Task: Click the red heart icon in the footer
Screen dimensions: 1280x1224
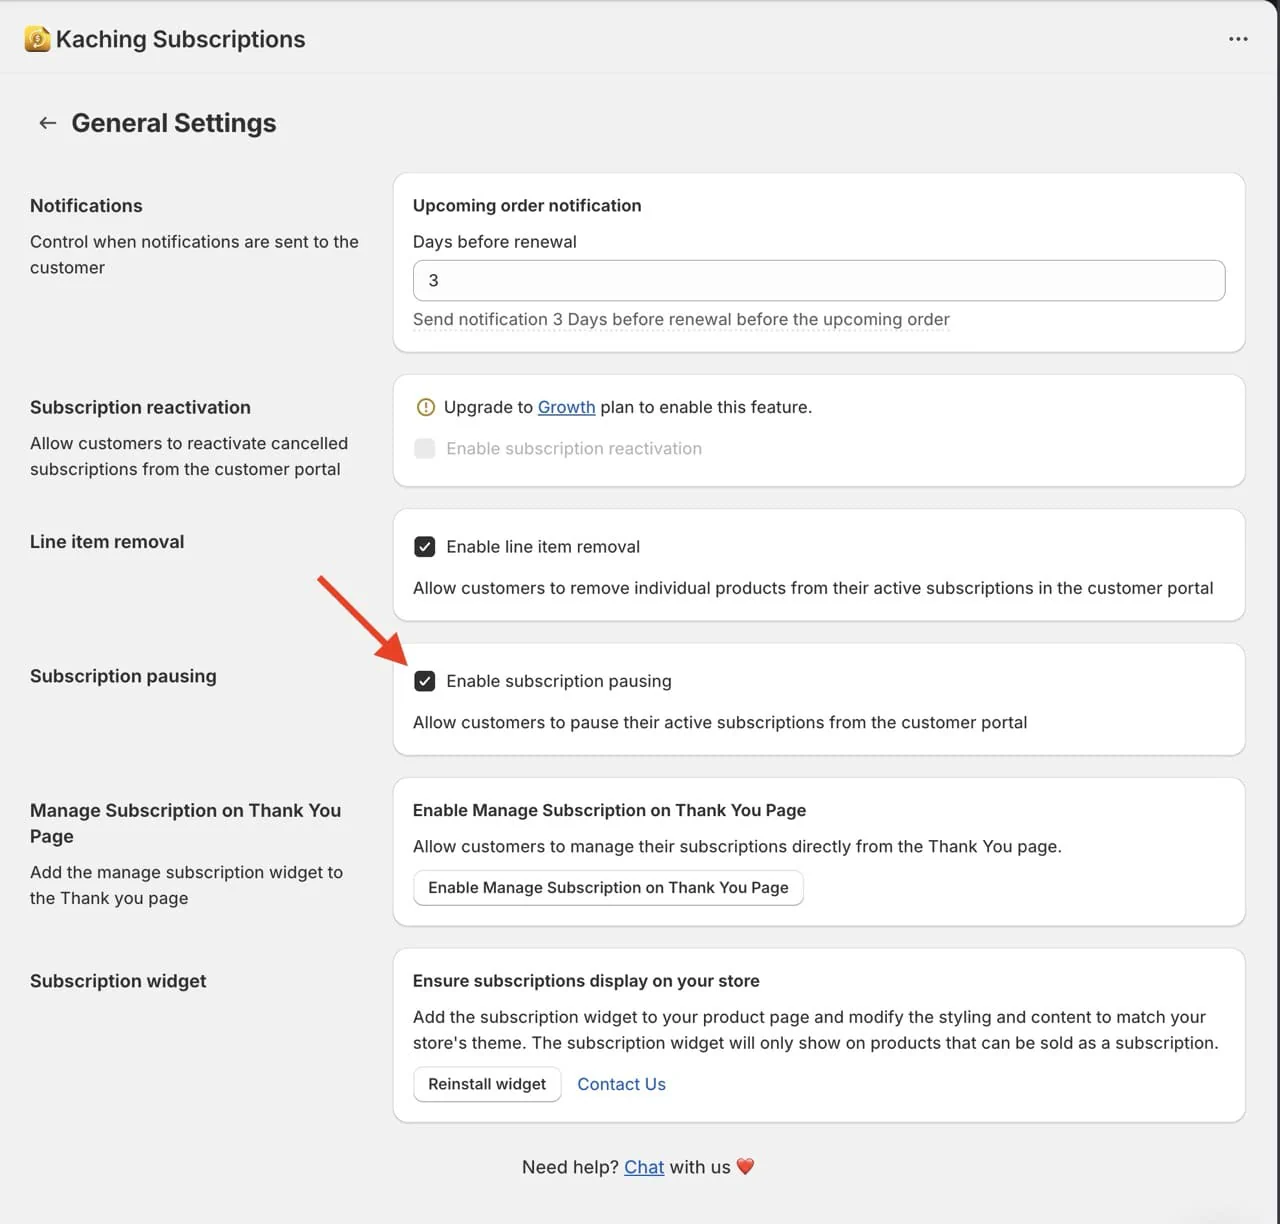Action: point(745,1167)
